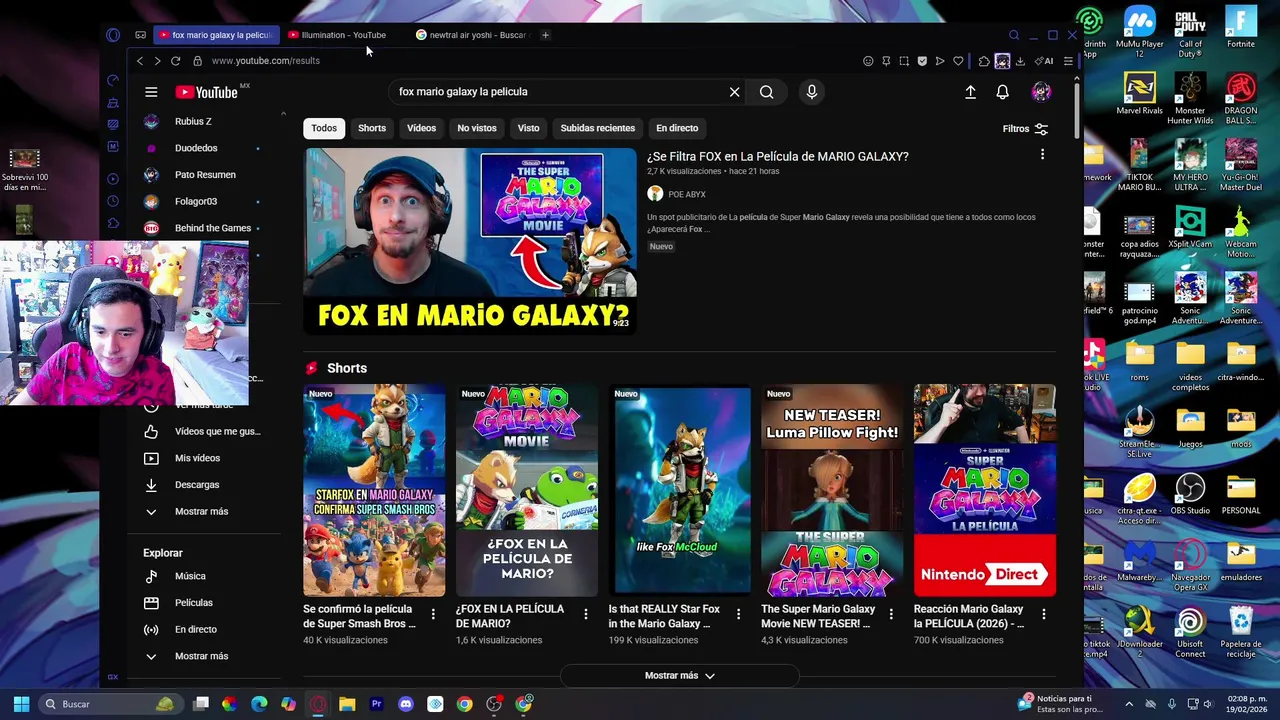Open 'Luma Pillow Fight' short thumbnail

(x=832, y=490)
